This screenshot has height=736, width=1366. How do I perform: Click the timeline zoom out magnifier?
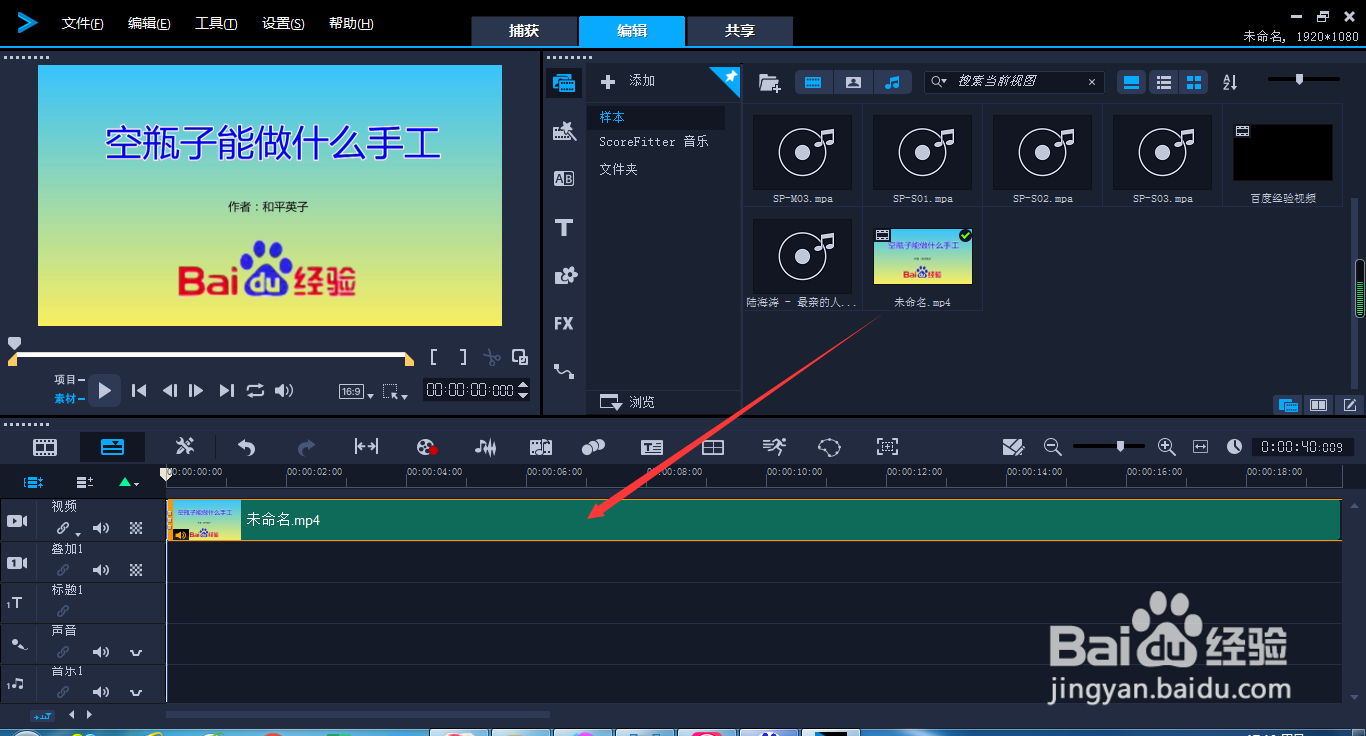click(x=1052, y=447)
